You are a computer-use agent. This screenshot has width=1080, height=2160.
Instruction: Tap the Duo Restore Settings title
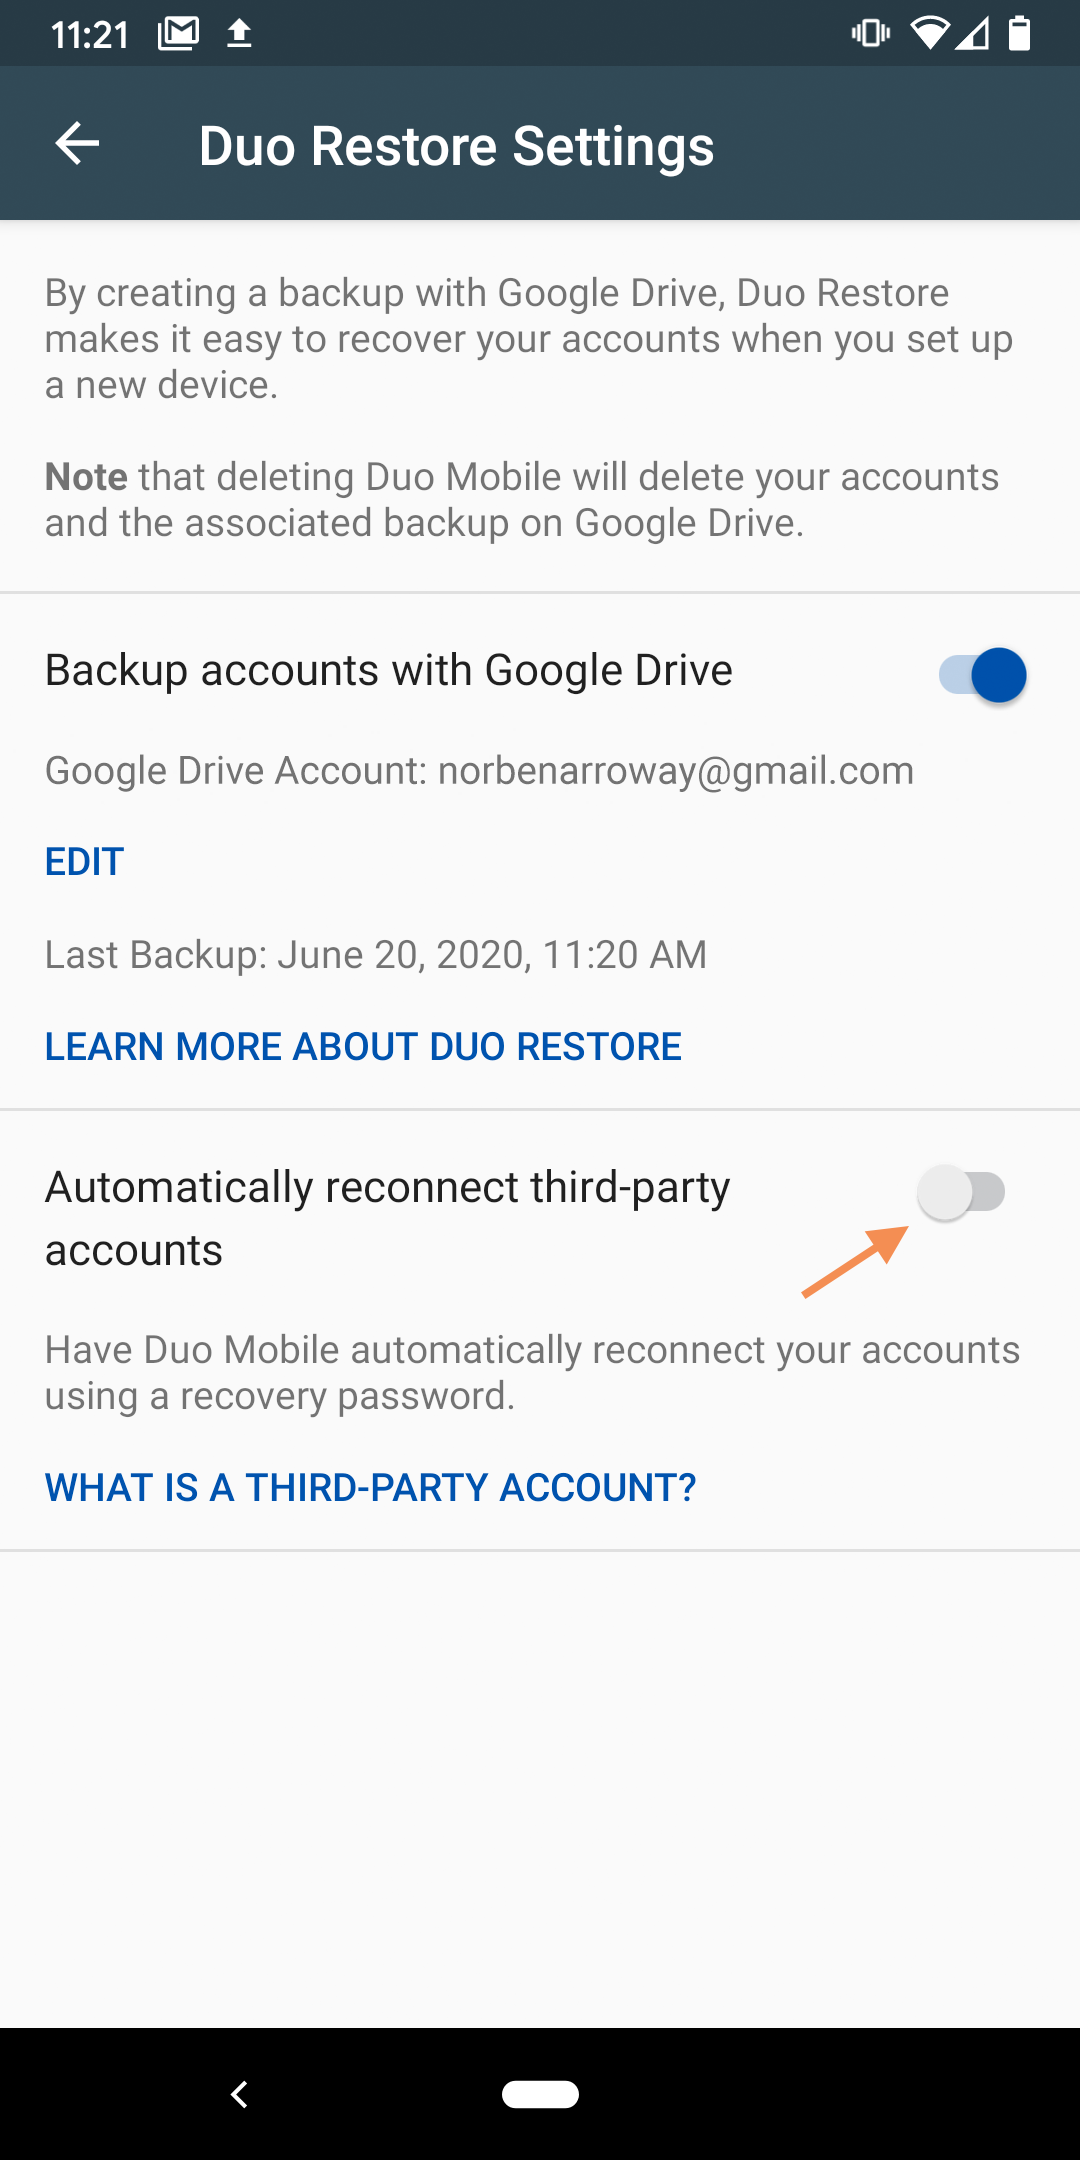coord(456,146)
